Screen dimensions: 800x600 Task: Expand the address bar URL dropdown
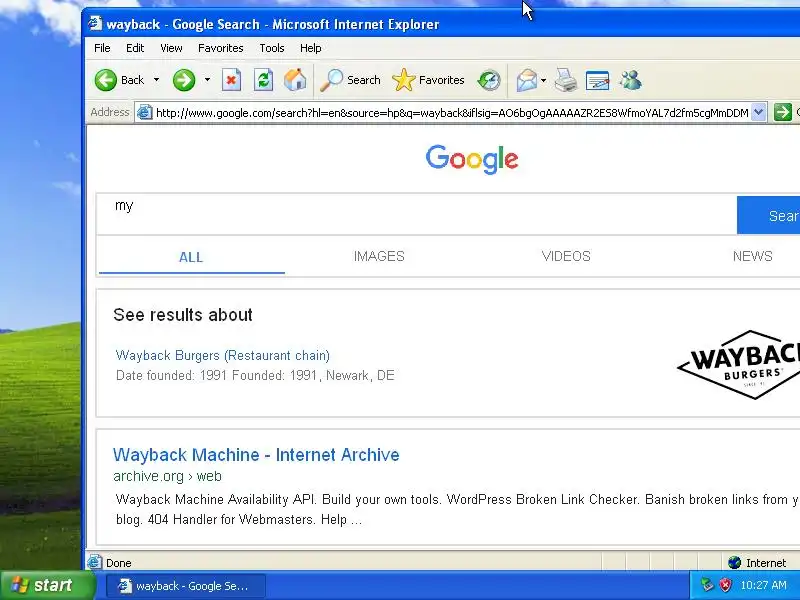pos(759,112)
